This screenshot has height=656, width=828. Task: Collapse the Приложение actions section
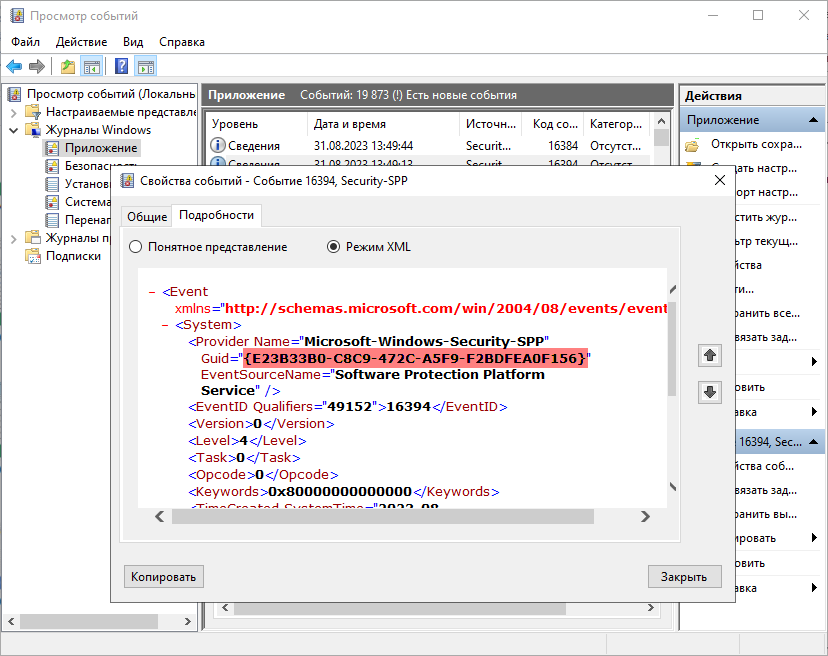click(x=813, y=120)
